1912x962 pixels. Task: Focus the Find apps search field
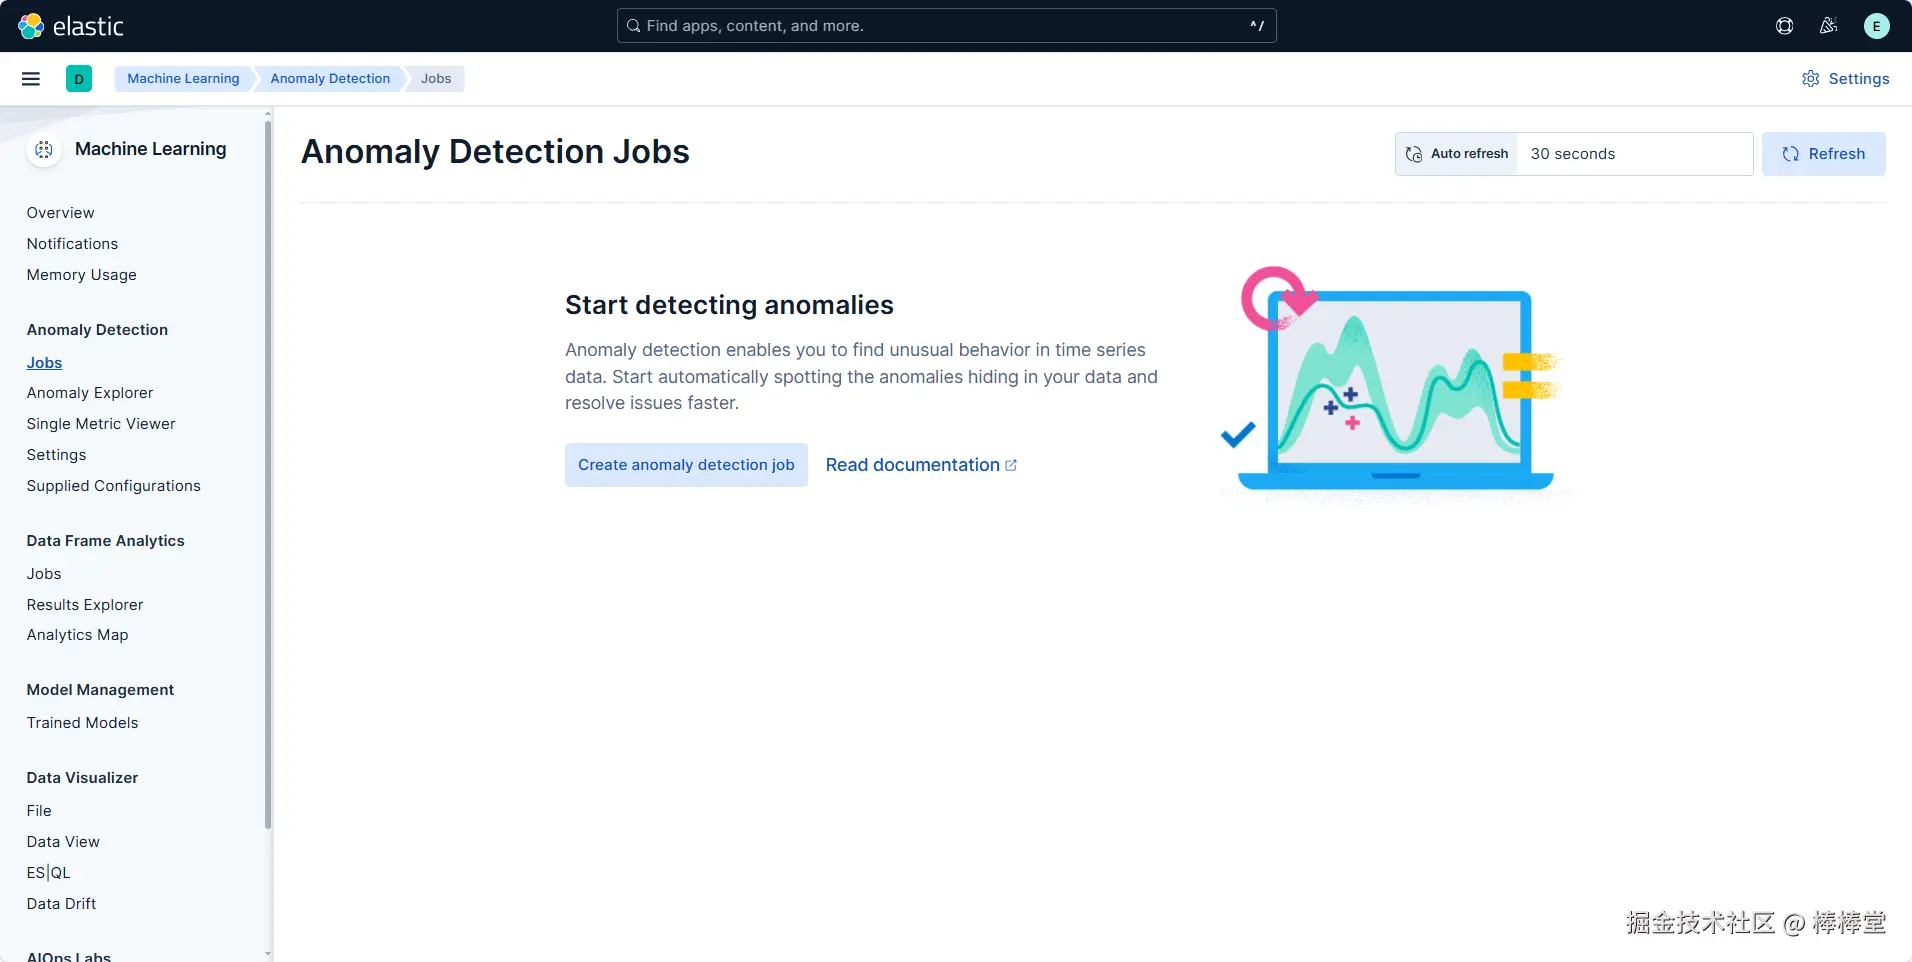[946, 26]
